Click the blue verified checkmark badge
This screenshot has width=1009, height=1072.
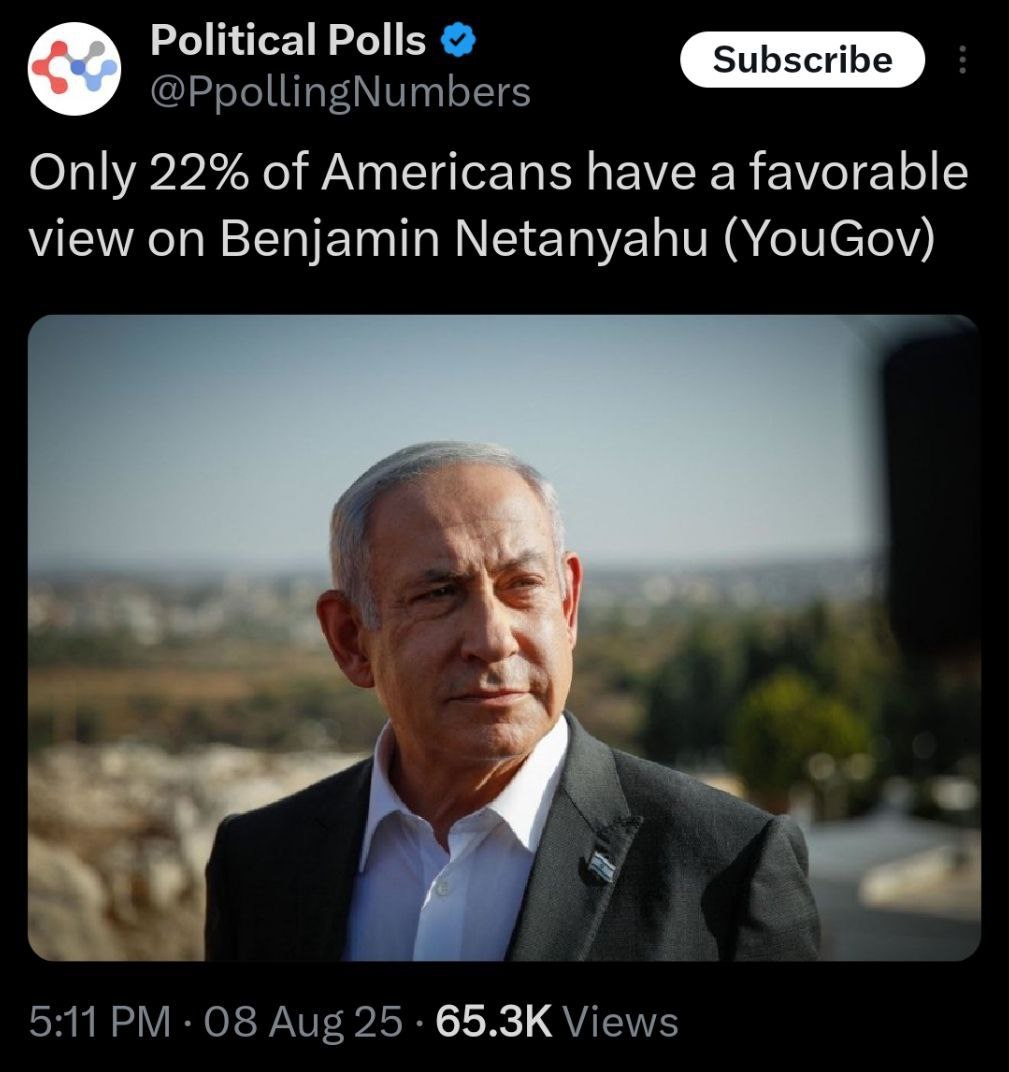(458, 40)
